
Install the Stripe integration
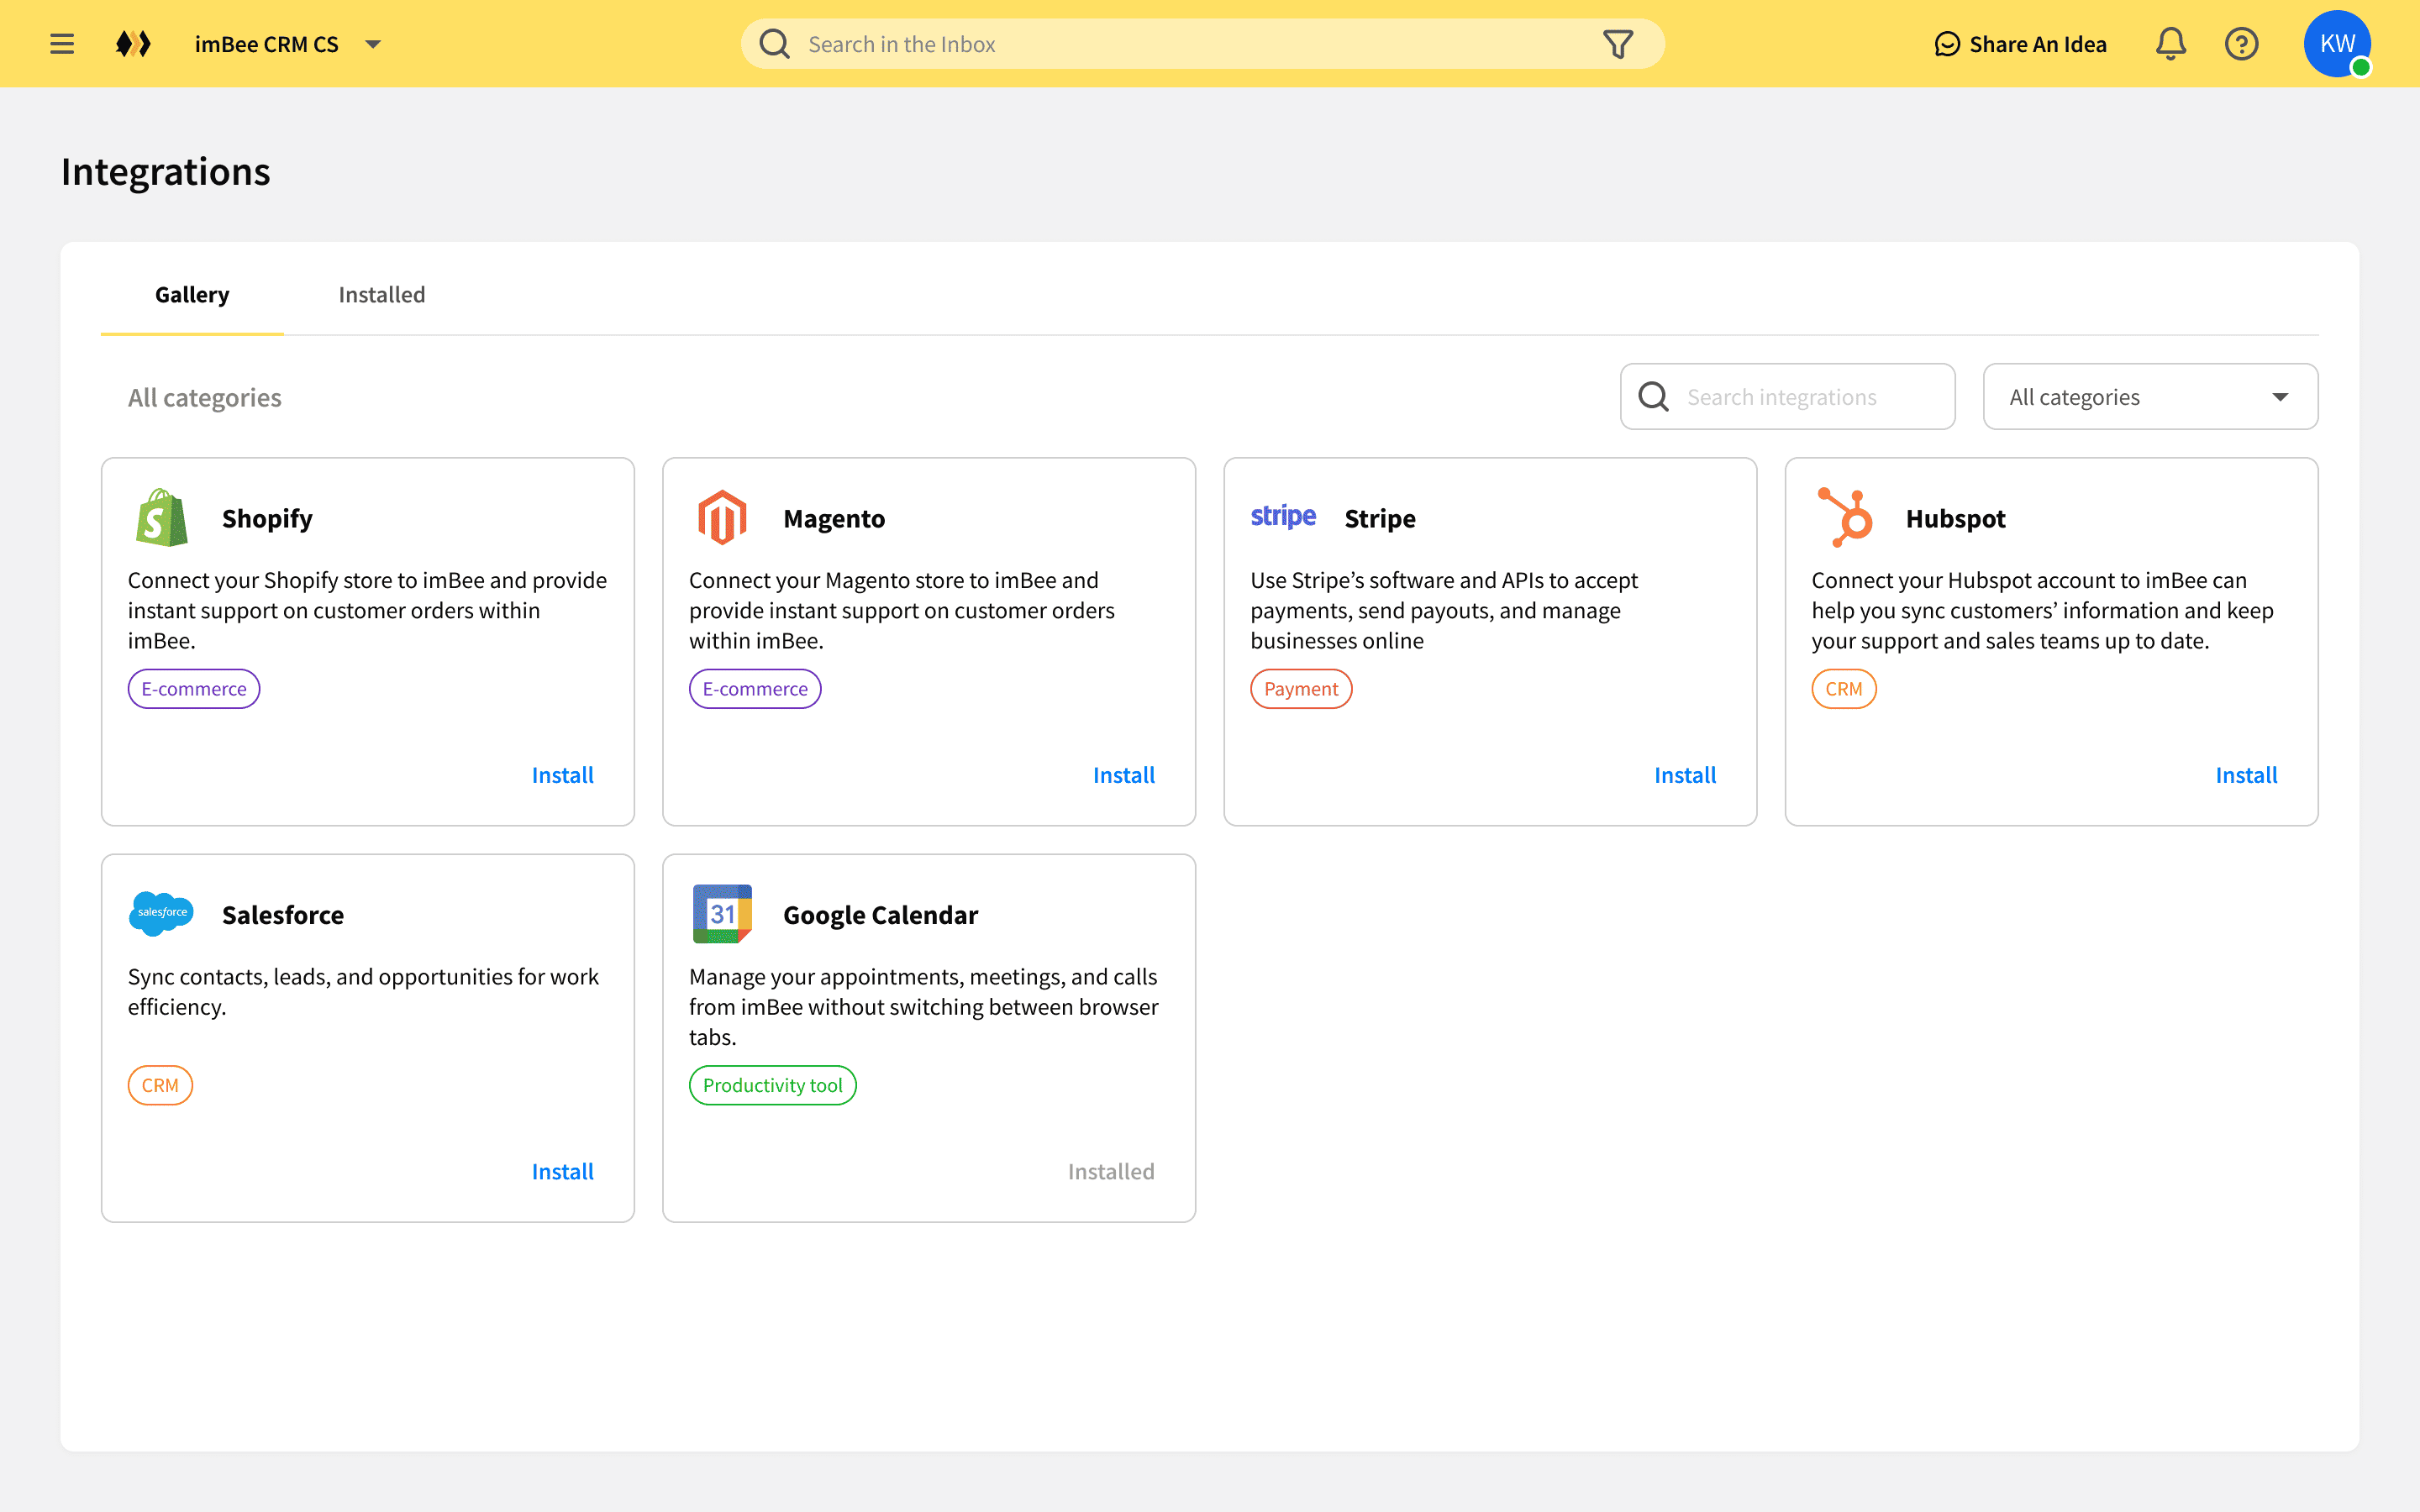pyautogui.click(x=1684, y=775)
